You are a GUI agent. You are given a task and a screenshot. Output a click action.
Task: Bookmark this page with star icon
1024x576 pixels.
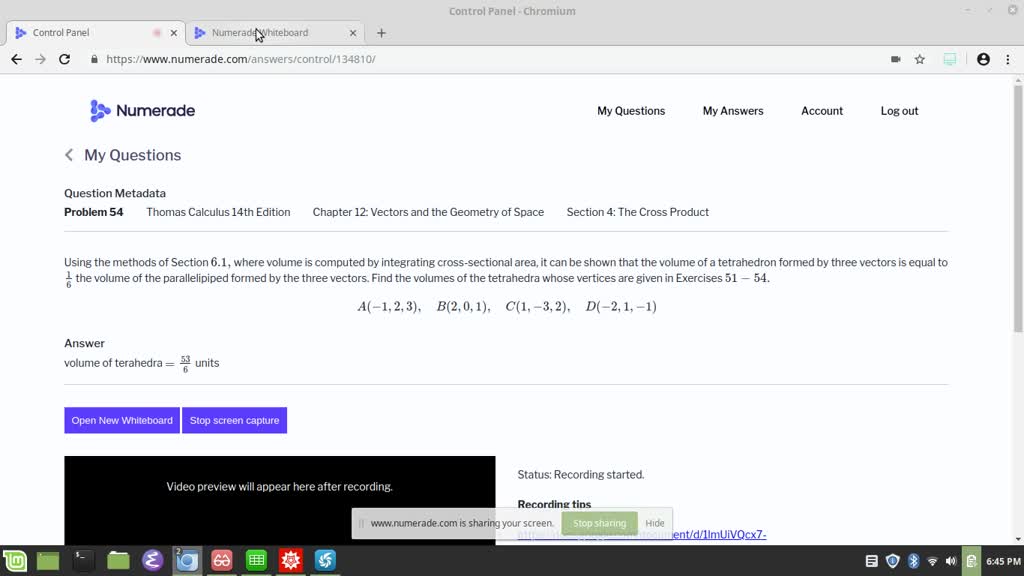(x=919, y=59)
